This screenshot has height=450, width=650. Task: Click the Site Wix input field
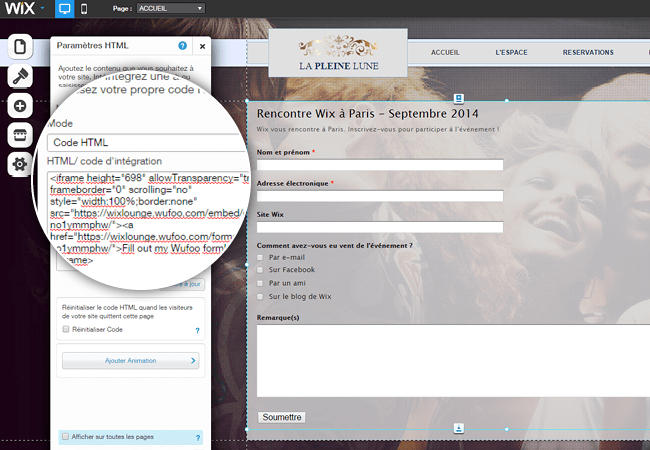pyautogui.click(x=380, y=227)
